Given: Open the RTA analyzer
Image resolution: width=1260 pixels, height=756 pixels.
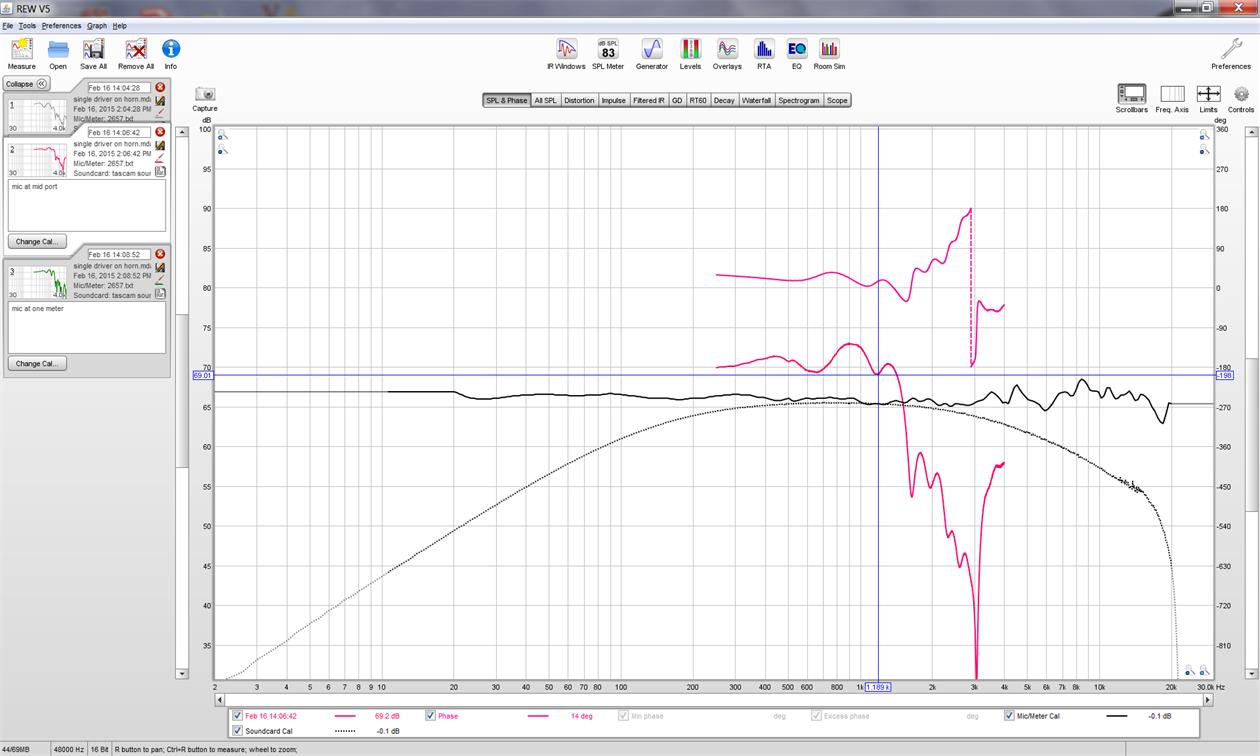Looking at the screenshot, I should (764, 54).
